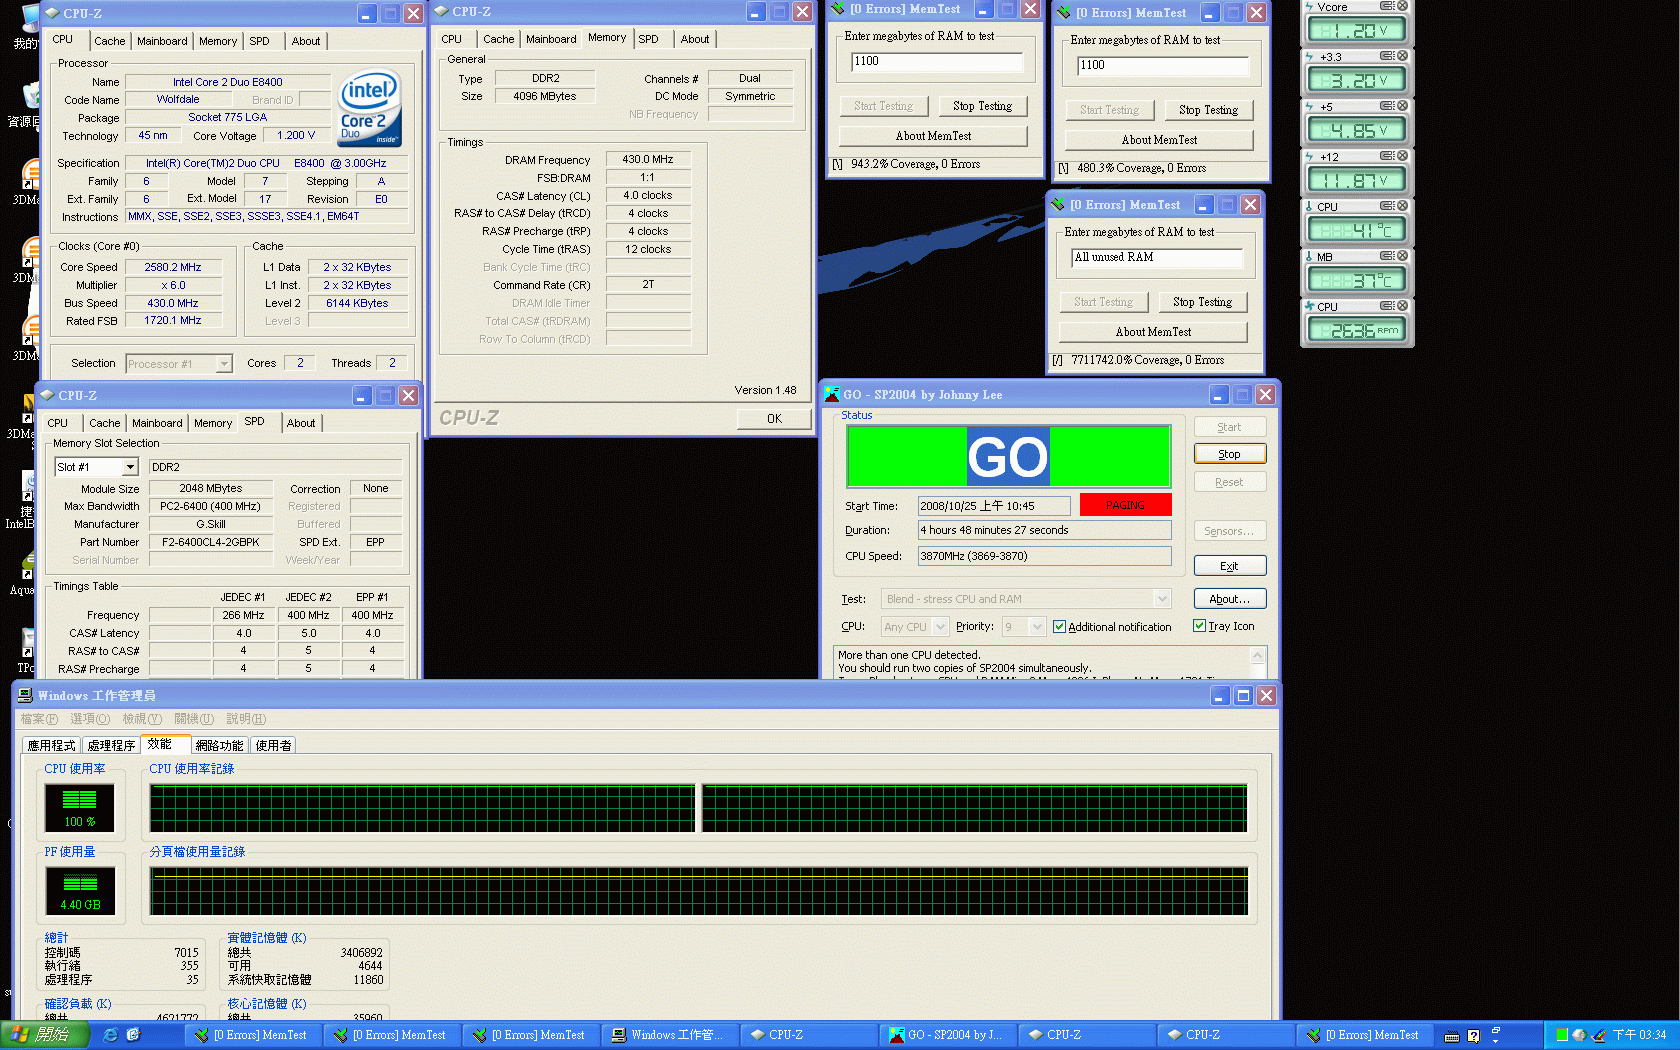1680x1050 pixels.
Task: Open the Processor #1 selection dropdown
Action: click(x=224, y=364)
